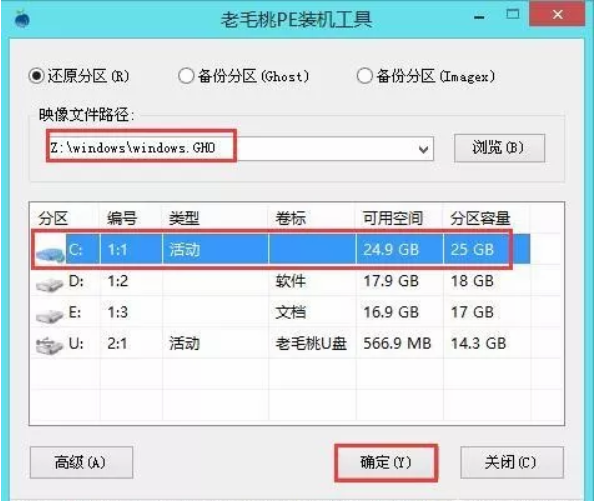Screen dimensions: 594x501
Task: Click the 18 GB capacity cell
Action: [x=472, y=281]
